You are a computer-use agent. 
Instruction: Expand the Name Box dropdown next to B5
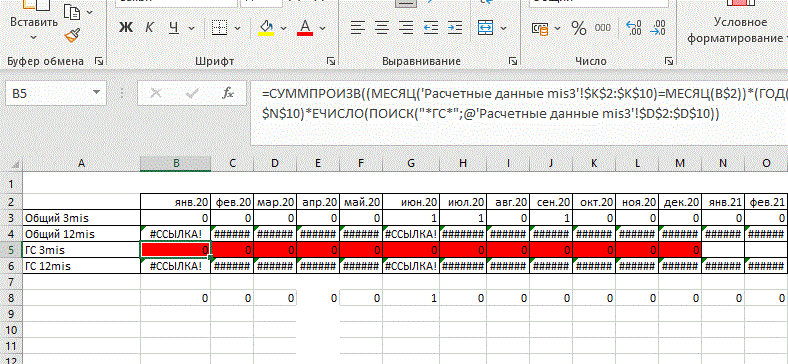click(96, 93)
